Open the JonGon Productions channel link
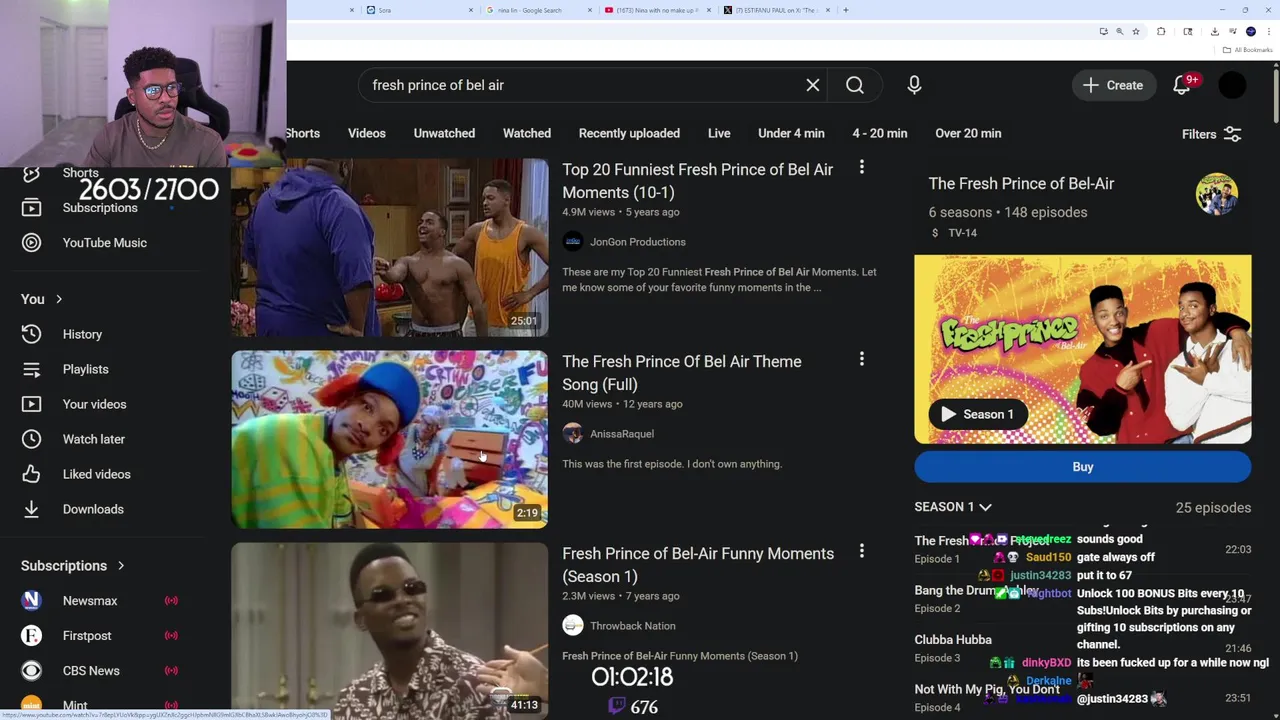Viewport: 1280px width, 720px height. click(x=638, y=242)
